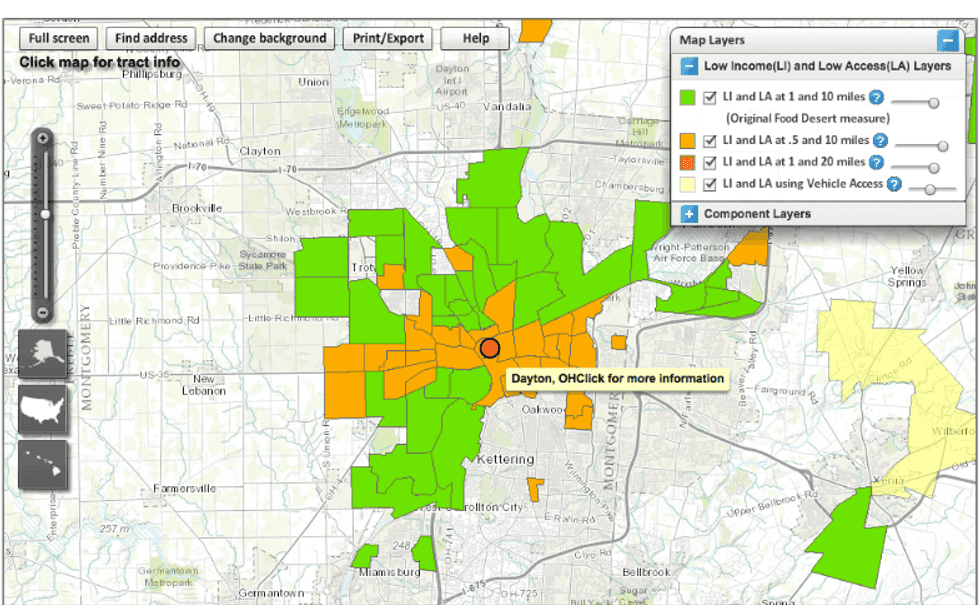Click the zoom out minus icon
The width and height of the screenshot is (980, 605).
pos(42,312)
